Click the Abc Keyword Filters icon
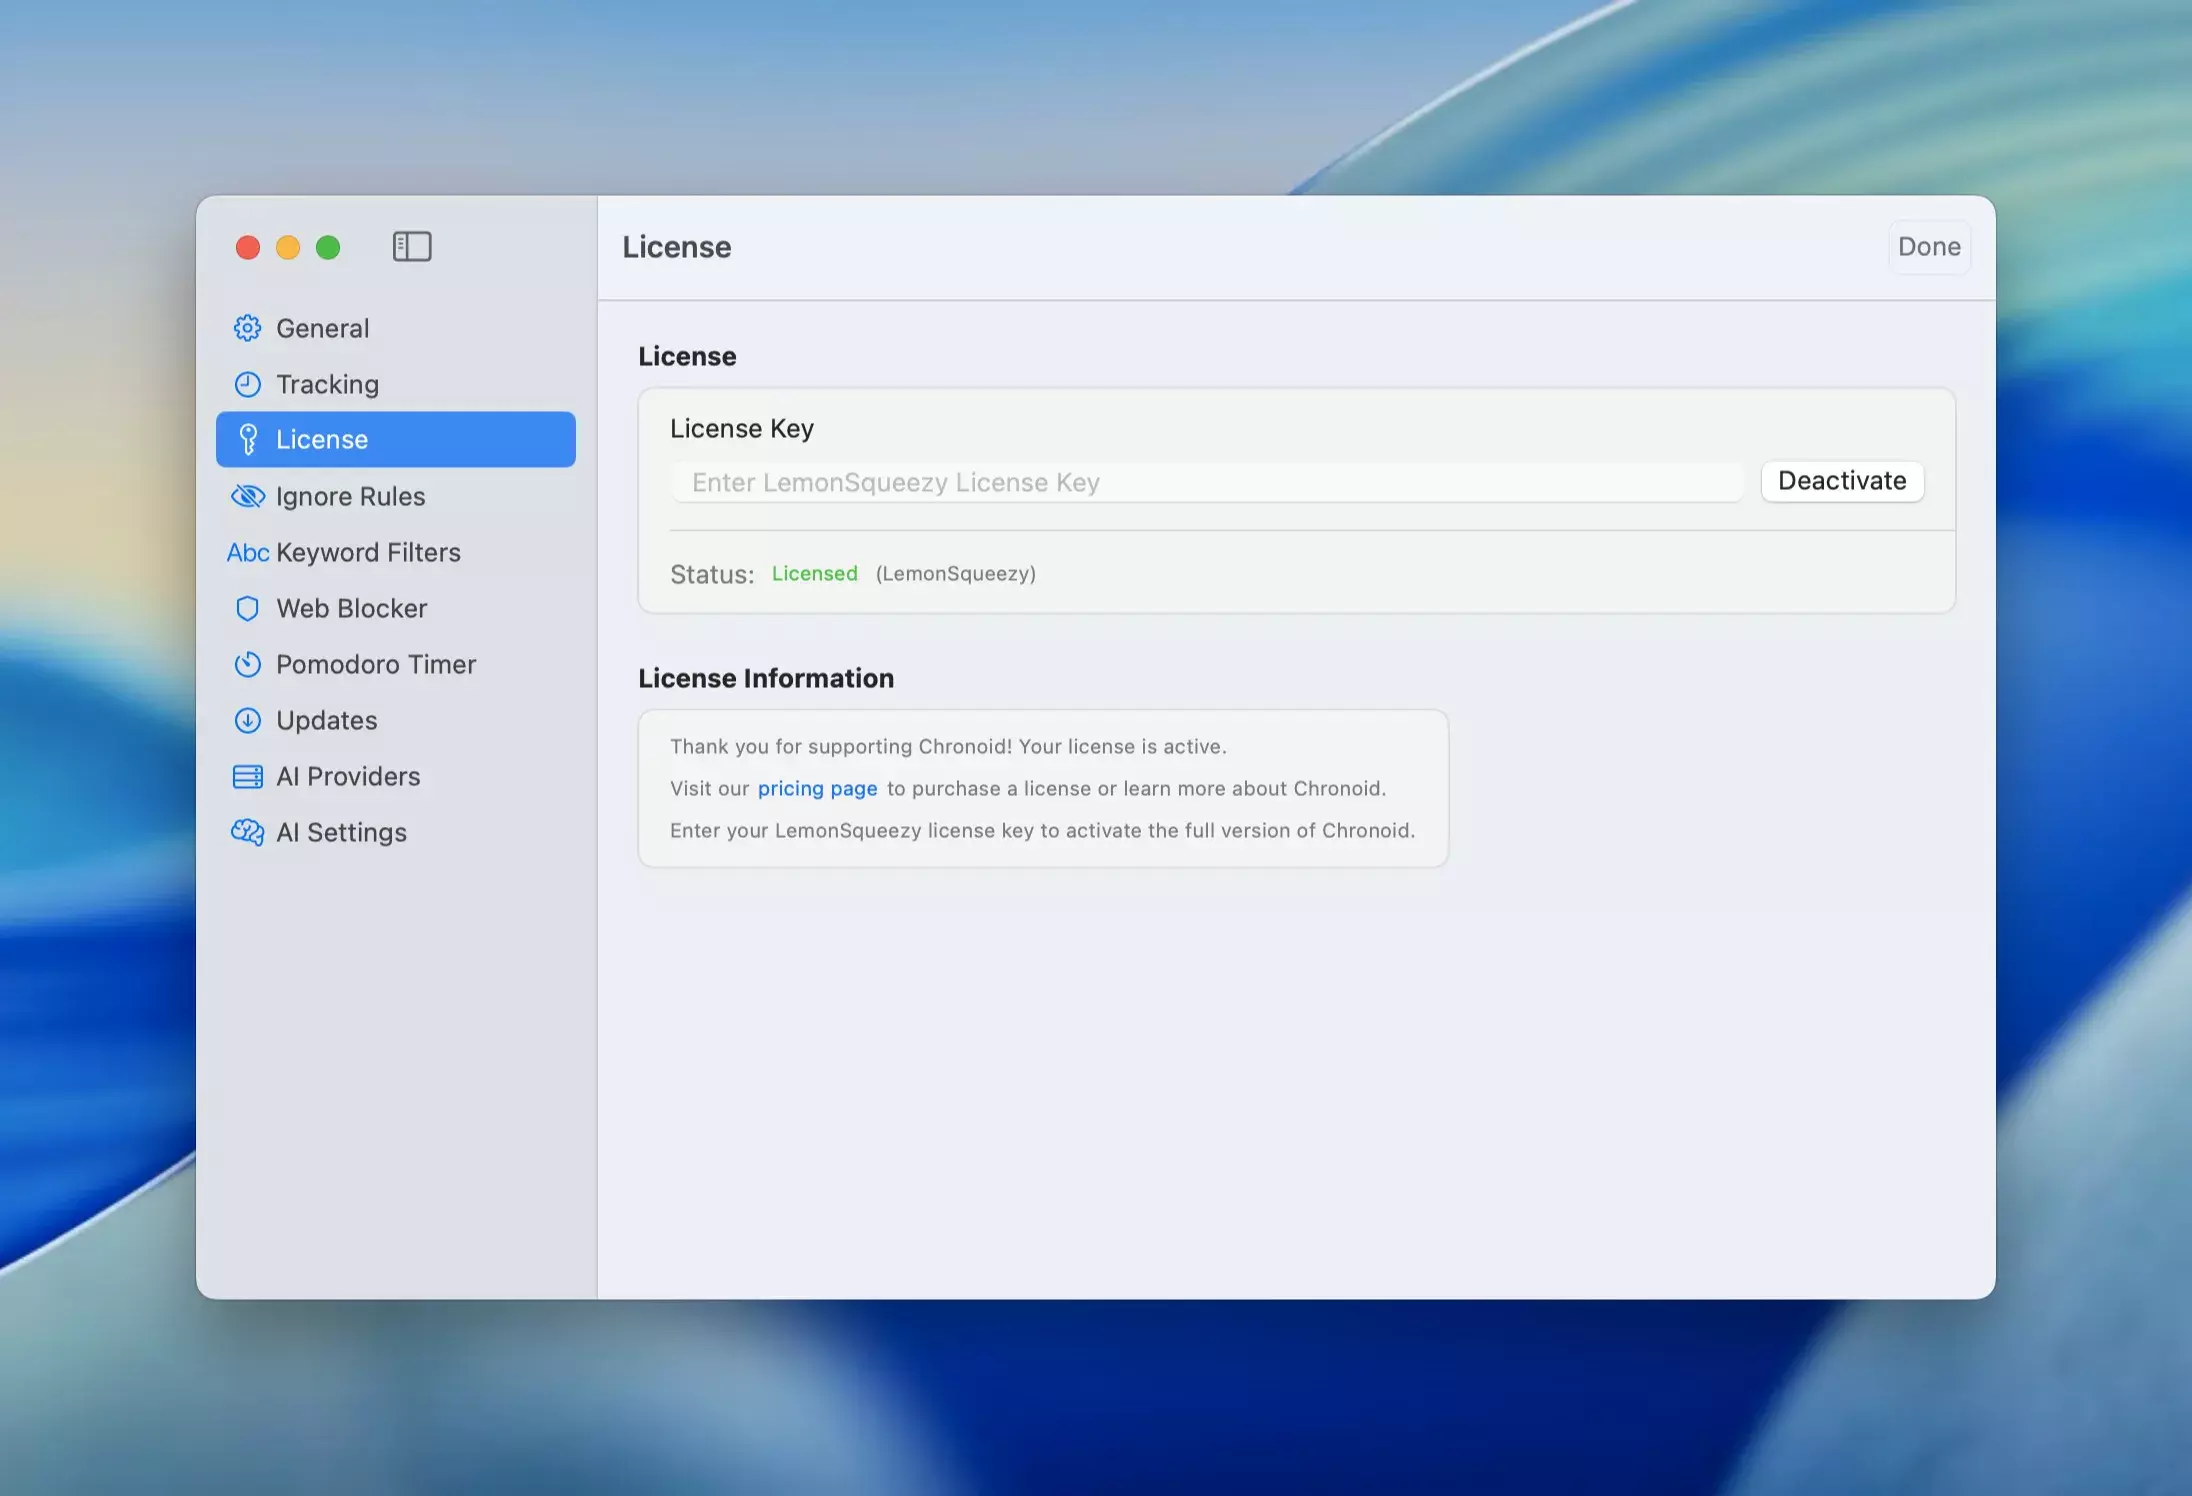The height and width of the screenshot is (1496, 2192). [247, 552]
